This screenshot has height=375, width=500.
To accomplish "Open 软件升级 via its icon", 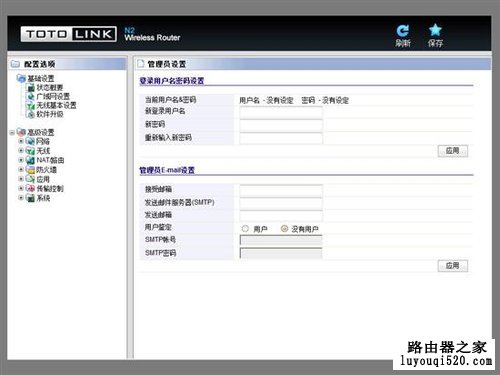I will click(x=31, y=114).
